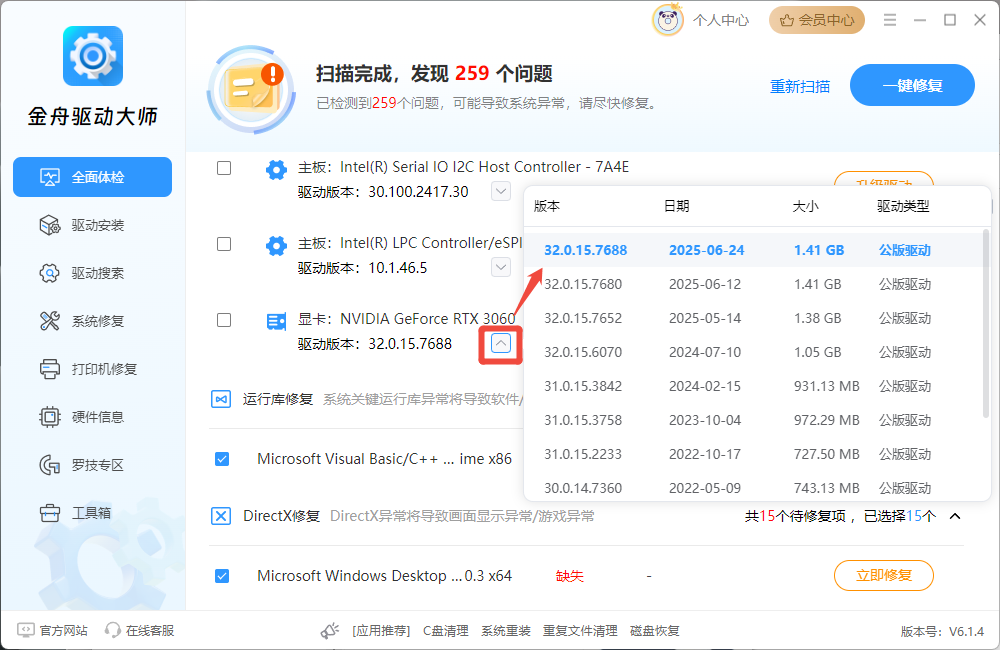This screenshot has height=650, width=1000.
Task: Open the 磁盘恢复 link
Action: coord(655,631)
